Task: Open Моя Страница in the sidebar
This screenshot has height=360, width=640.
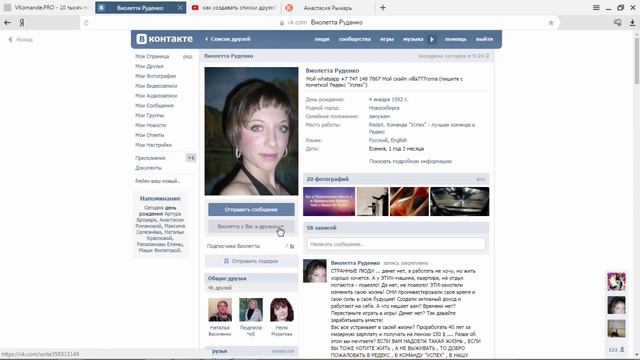Action: [x=152, y=56]
